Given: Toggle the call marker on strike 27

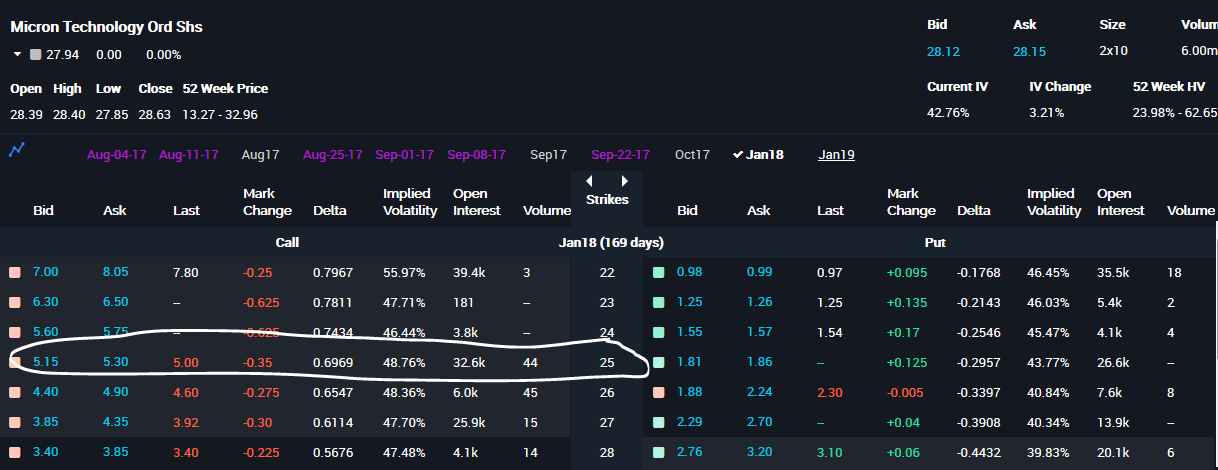Looking at the screenshot, I should [14, 422].
